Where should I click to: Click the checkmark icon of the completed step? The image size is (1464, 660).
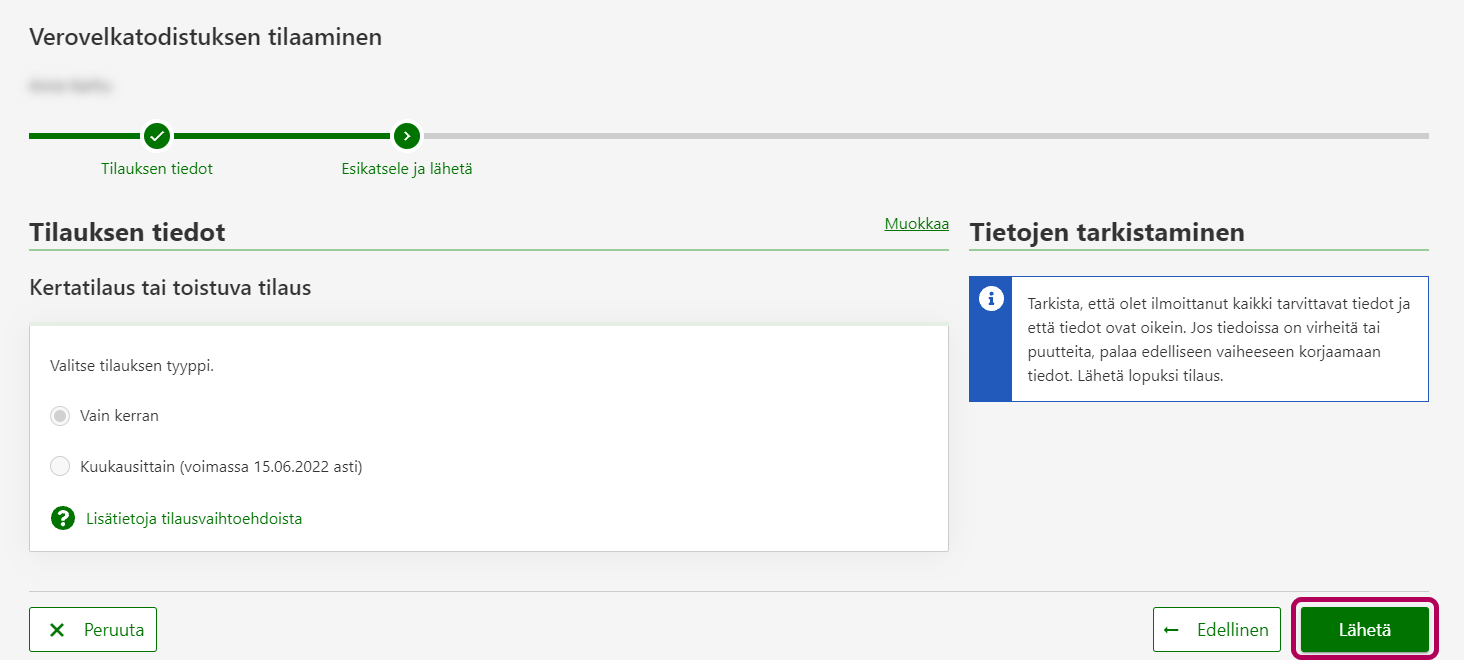click(x=156, y=135)
